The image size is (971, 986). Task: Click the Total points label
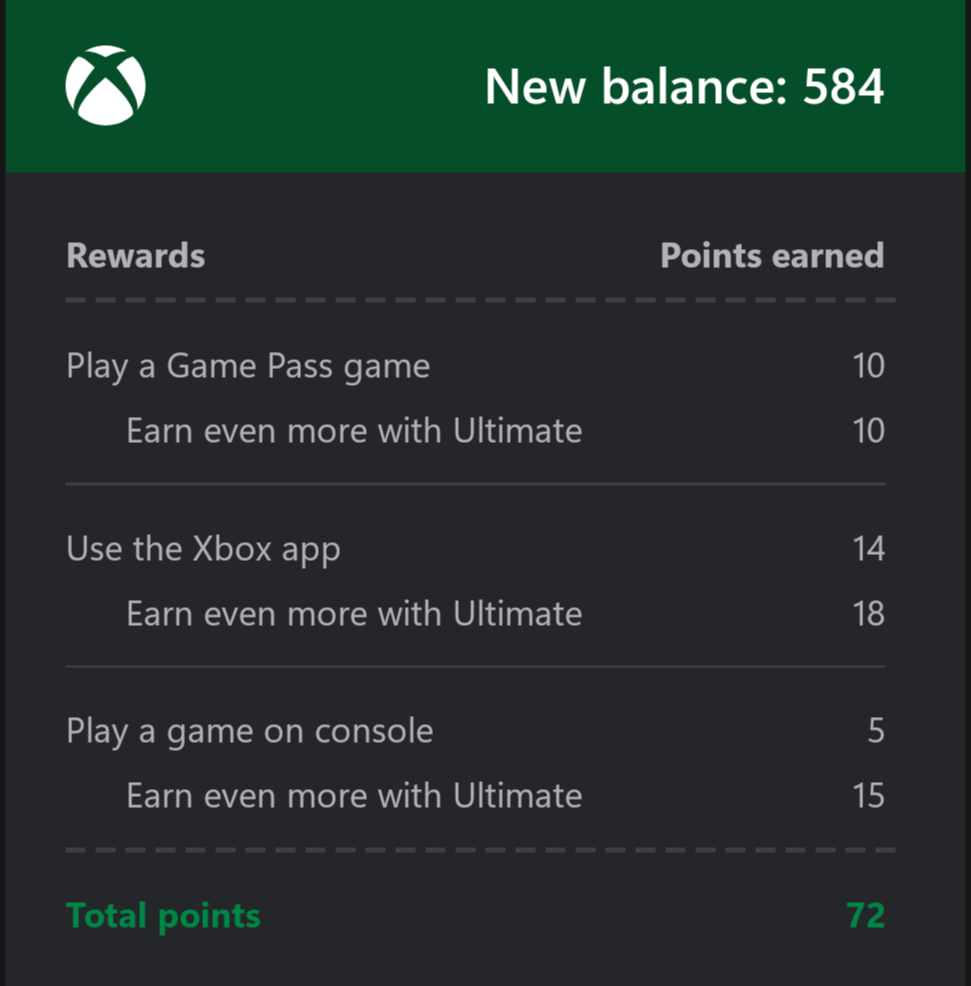(x=163, y=916)
